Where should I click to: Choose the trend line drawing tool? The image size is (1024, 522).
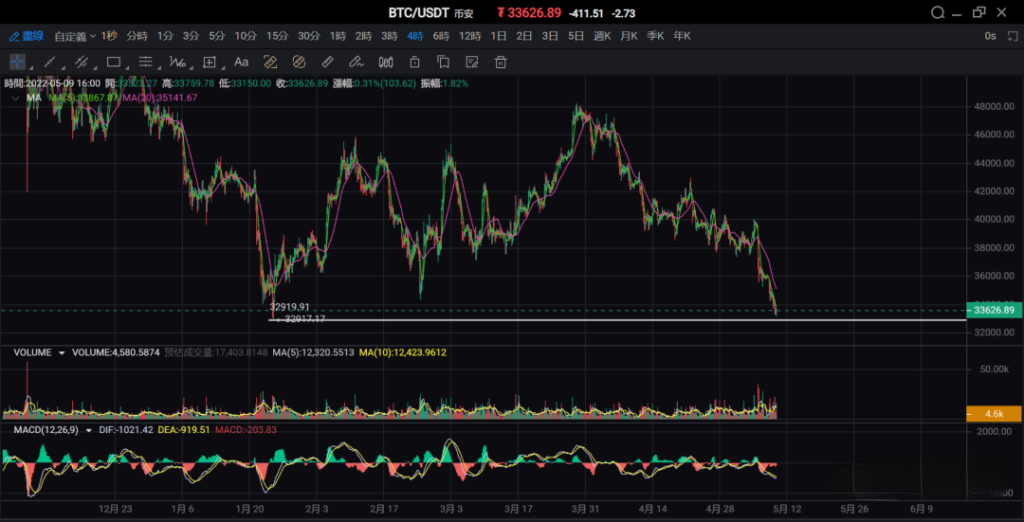pos(49,62)
